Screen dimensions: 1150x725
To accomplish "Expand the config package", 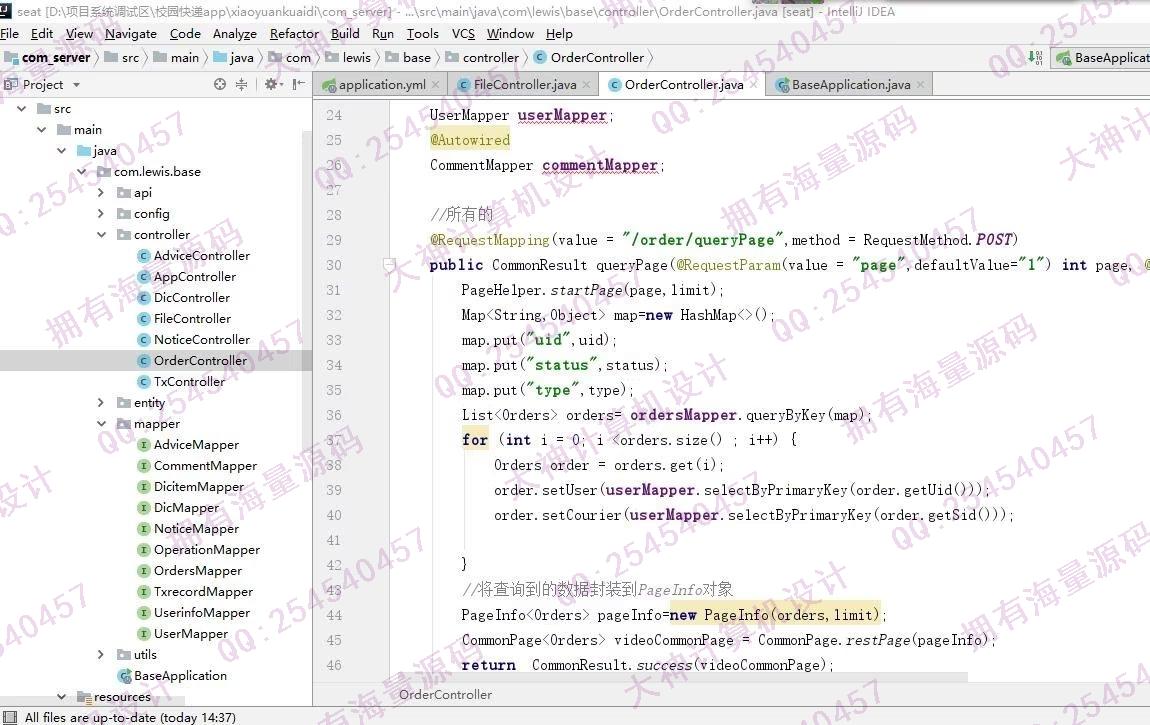I will pos(101,214).
